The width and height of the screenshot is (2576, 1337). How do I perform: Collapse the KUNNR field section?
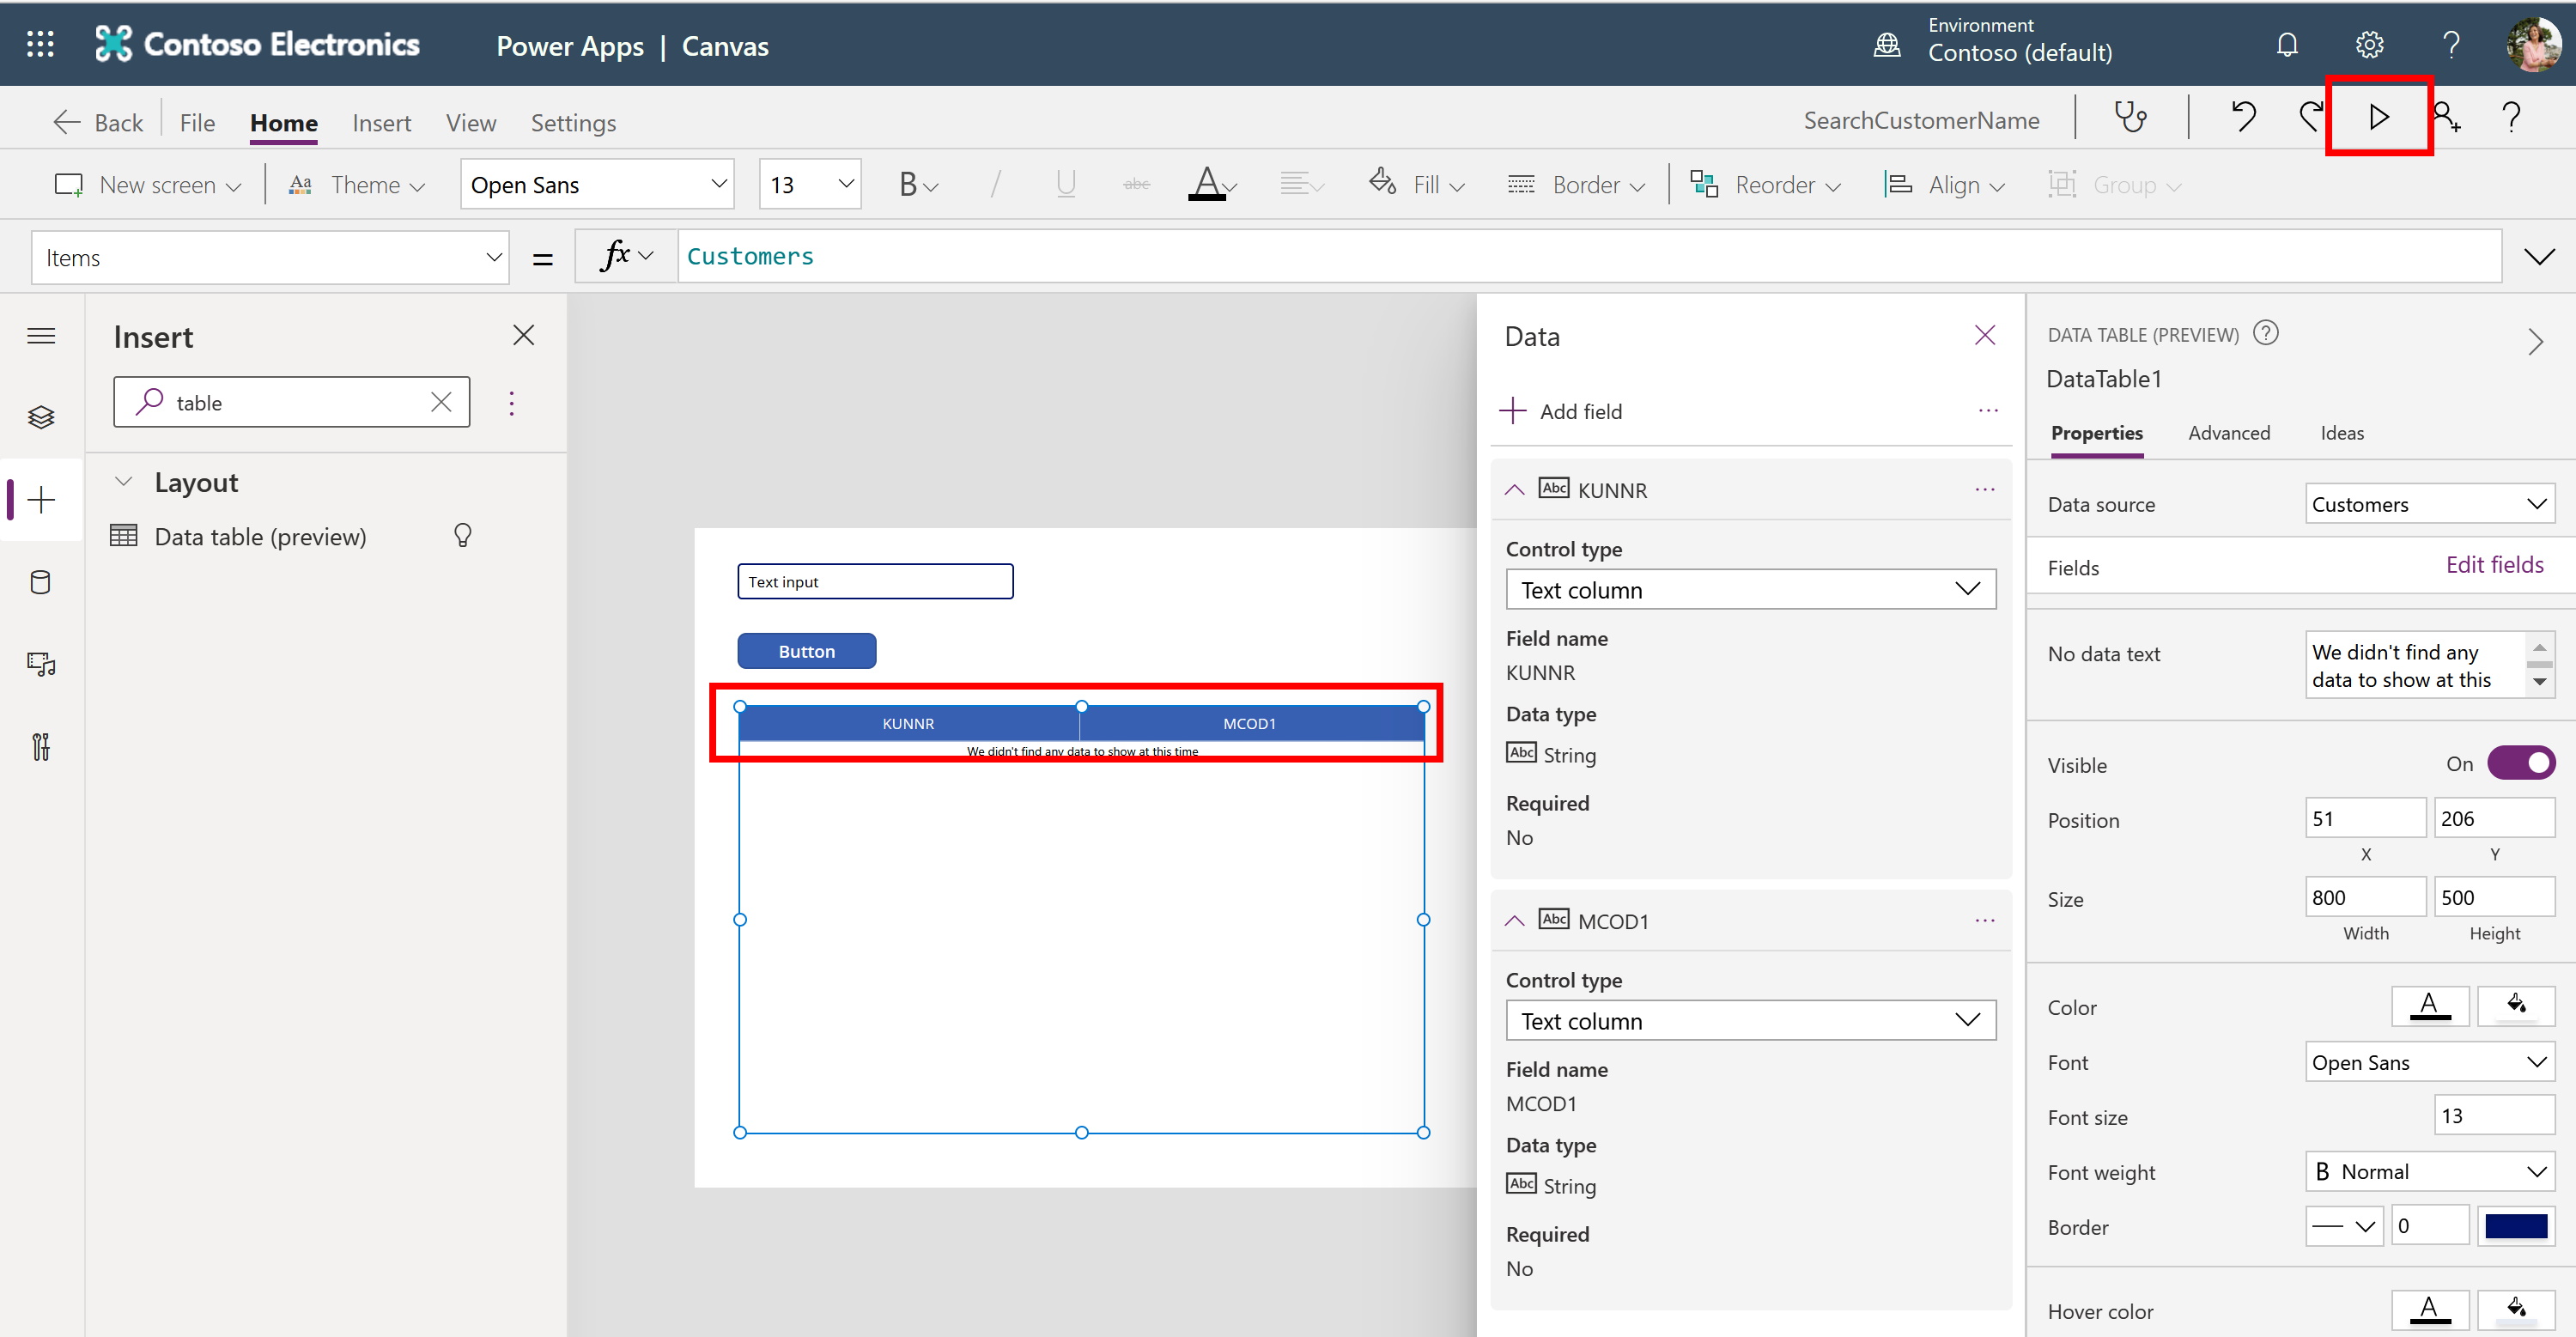pyautogui.click(x=1514, y=489)
